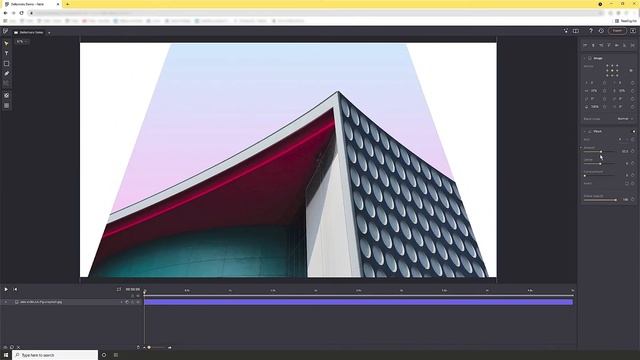640x360 pixels.
Task: Click the app logo in the top-left corner
Action: point(5,31)
